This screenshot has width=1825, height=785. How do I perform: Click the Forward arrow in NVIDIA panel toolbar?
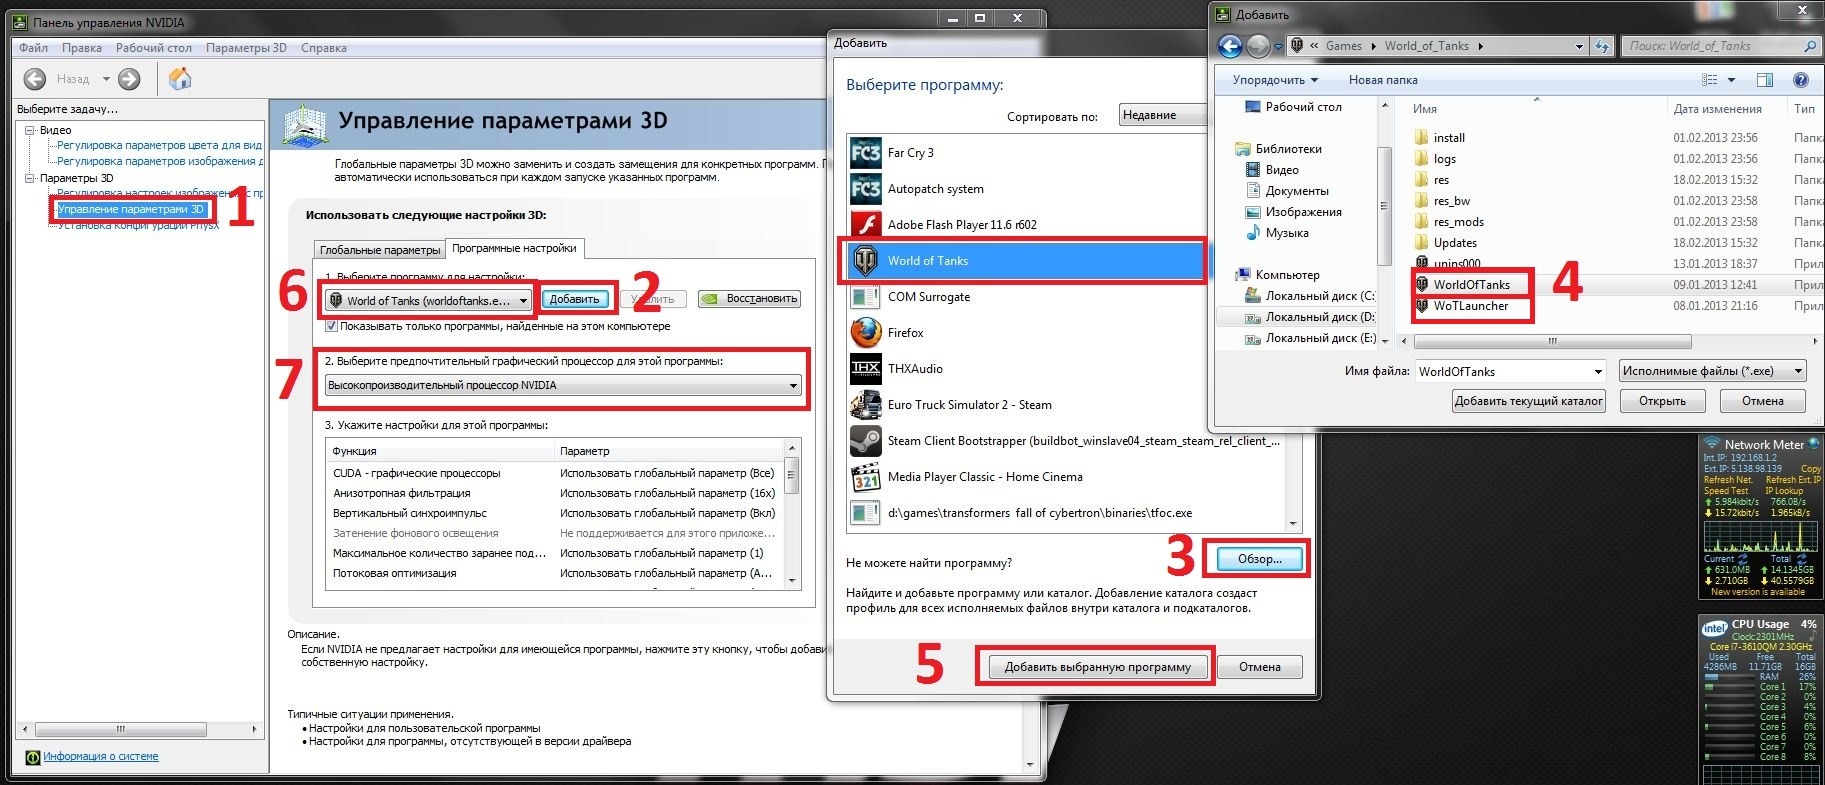point(129,79)
